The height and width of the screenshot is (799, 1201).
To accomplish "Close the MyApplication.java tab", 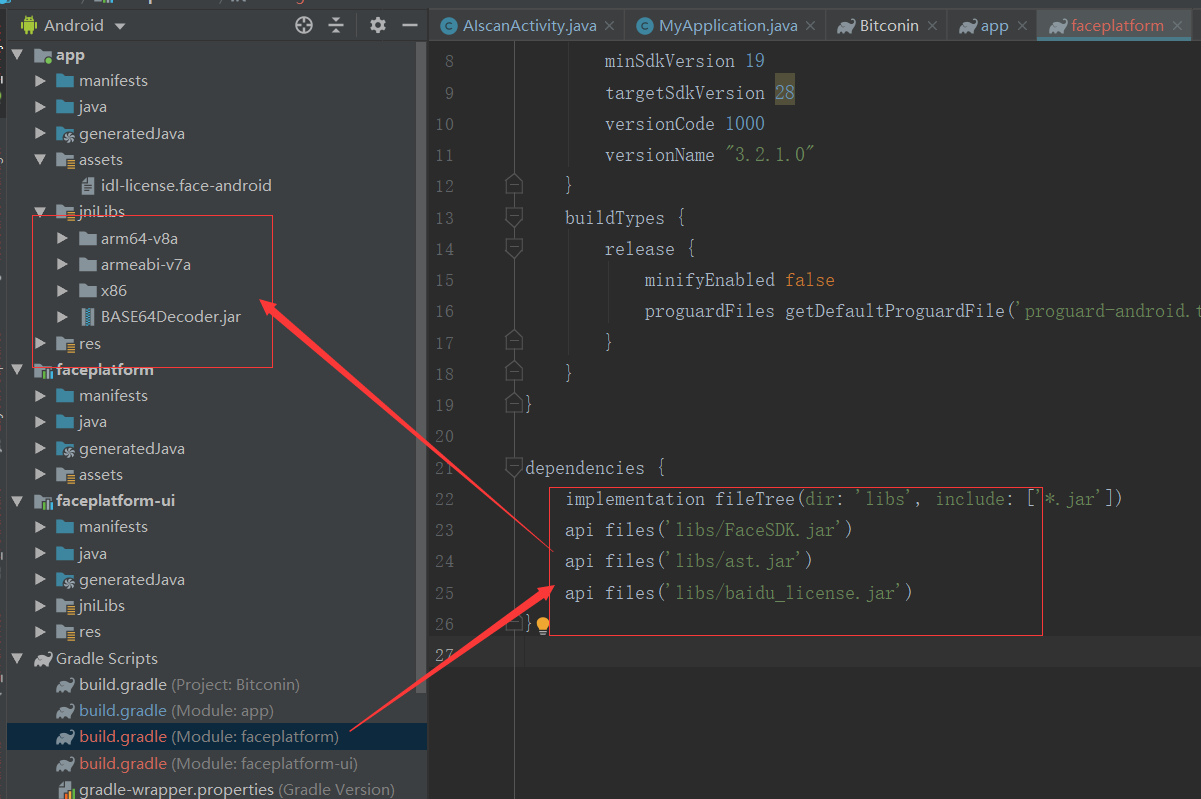I will (x=810, y=26).
